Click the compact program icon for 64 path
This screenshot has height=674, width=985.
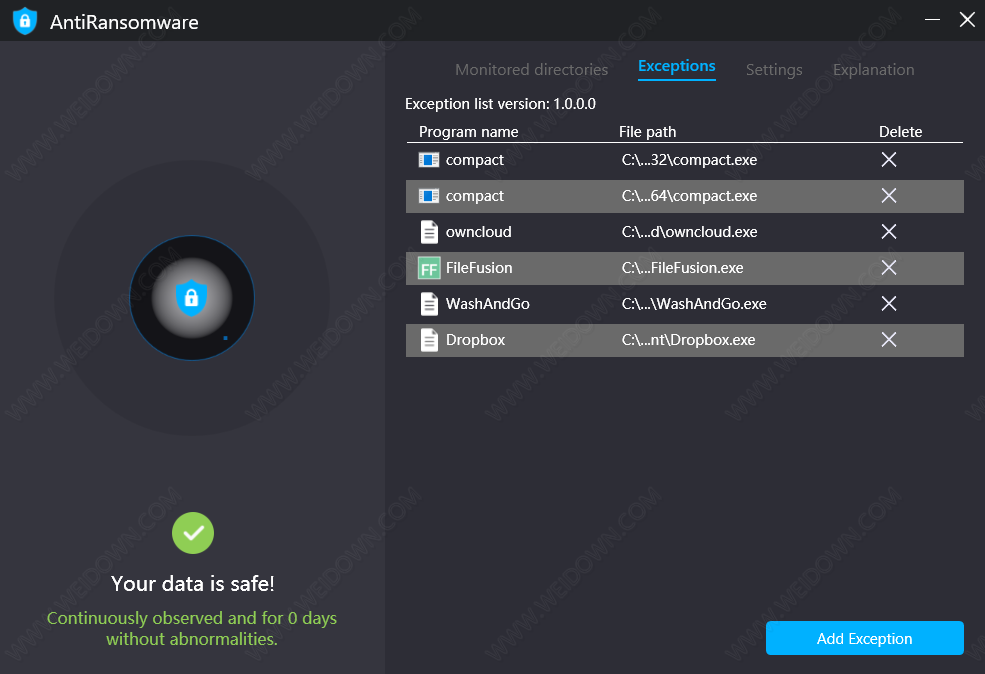[x=428, y=196]
